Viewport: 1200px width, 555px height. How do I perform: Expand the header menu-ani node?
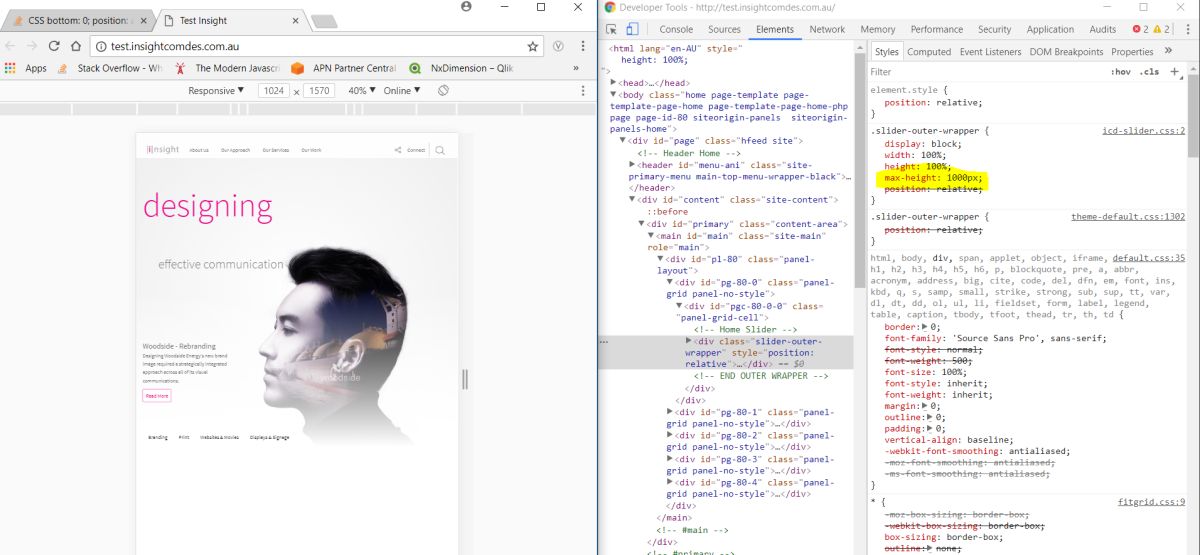[x=632, y=165]
